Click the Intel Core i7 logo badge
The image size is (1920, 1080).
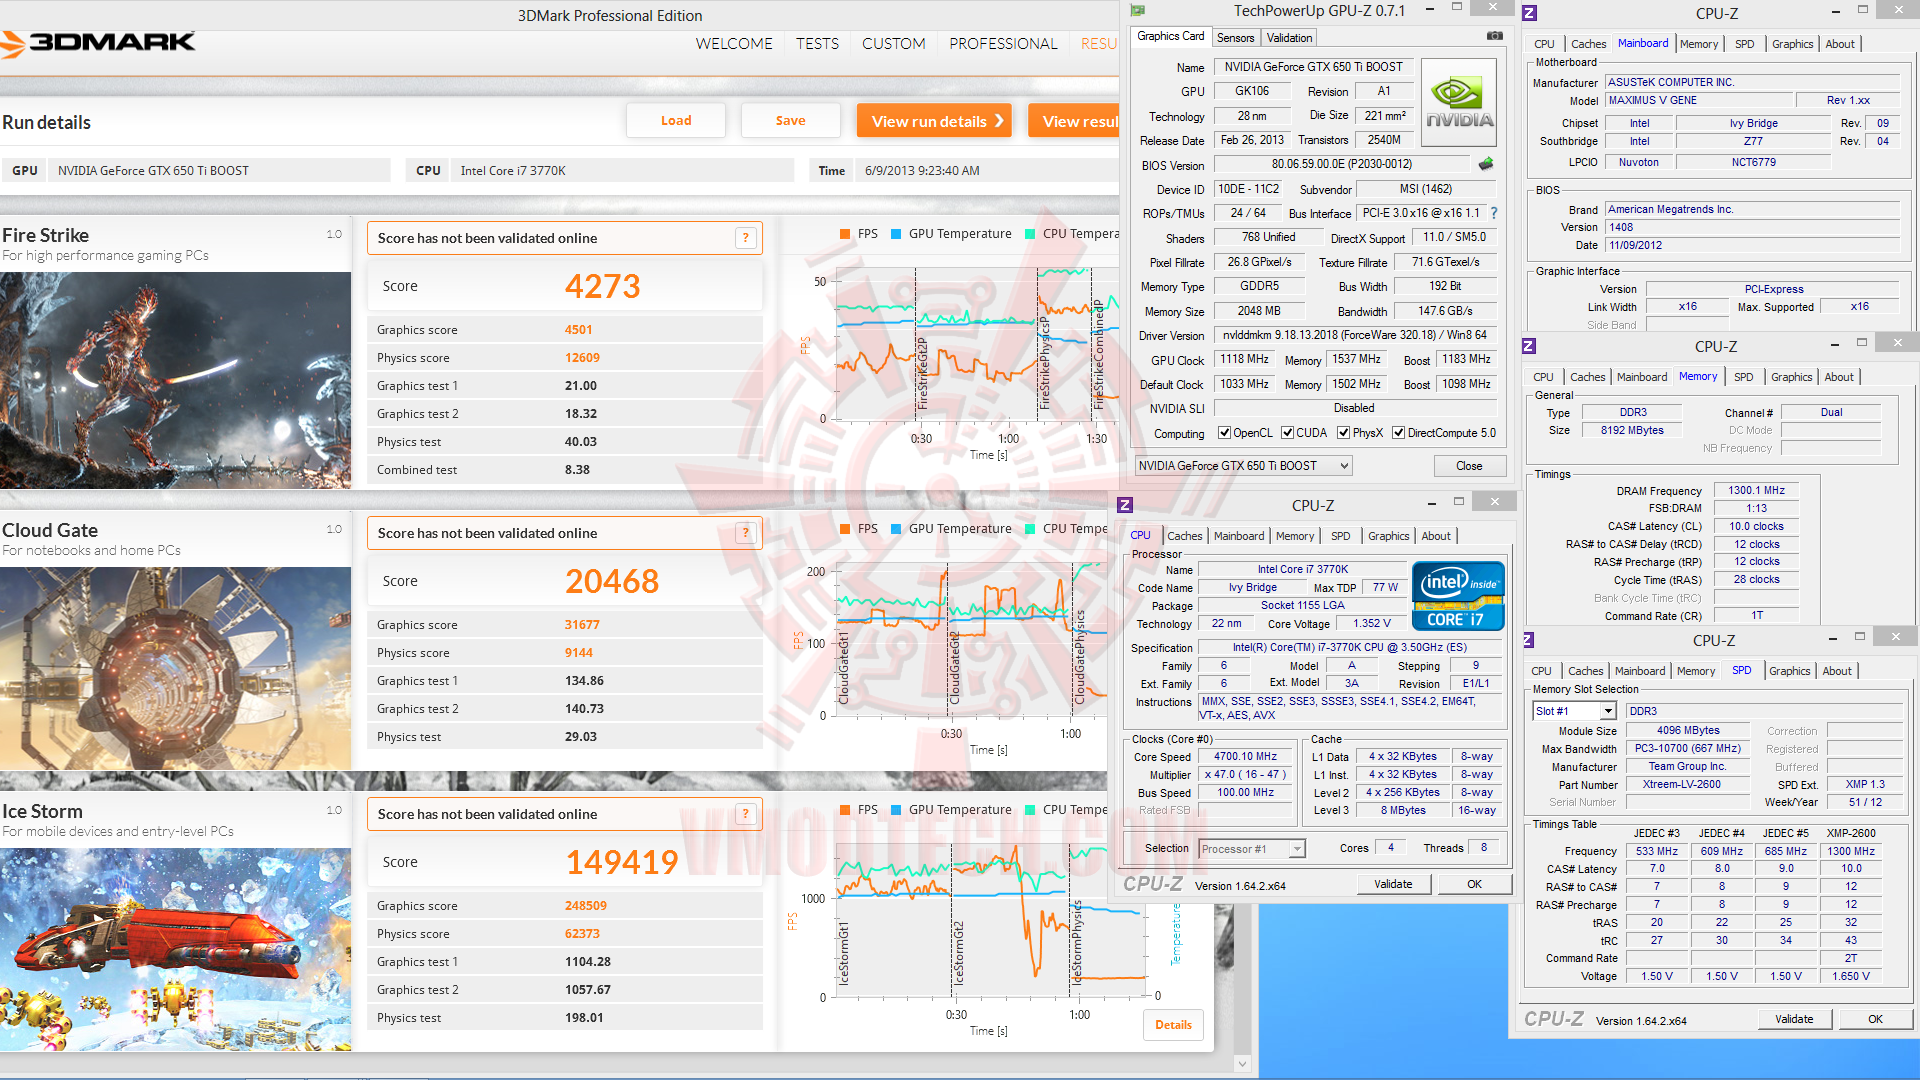pyautogui.click(x=1458, y=596)
